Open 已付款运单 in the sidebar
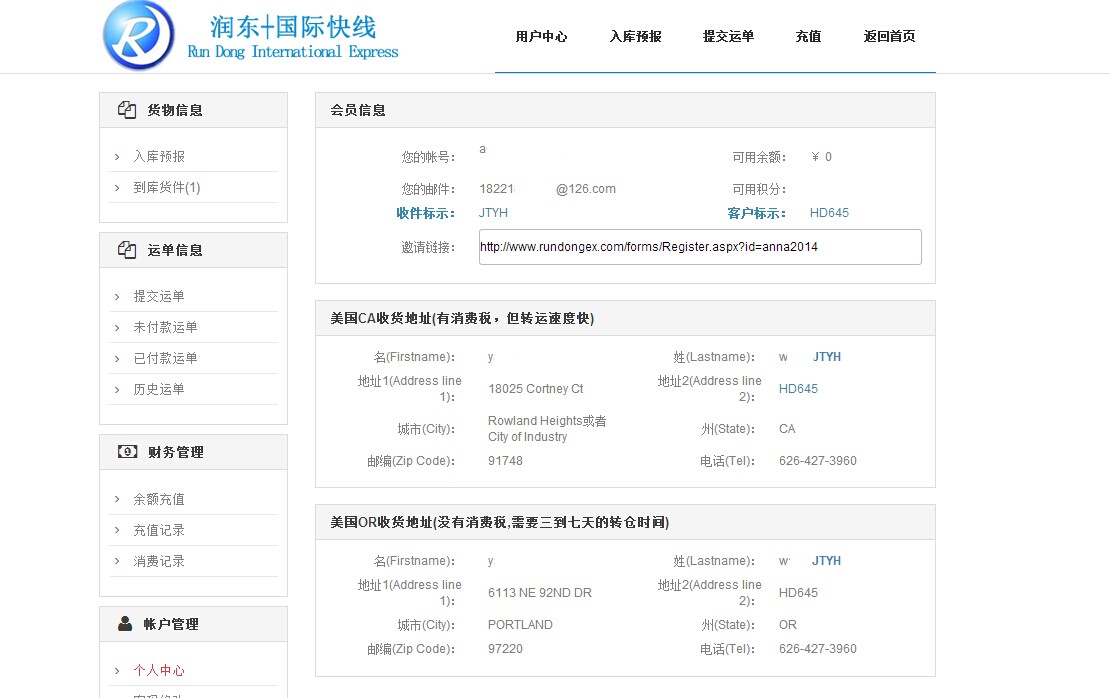Screen dimensions: 1110x698 166,358
